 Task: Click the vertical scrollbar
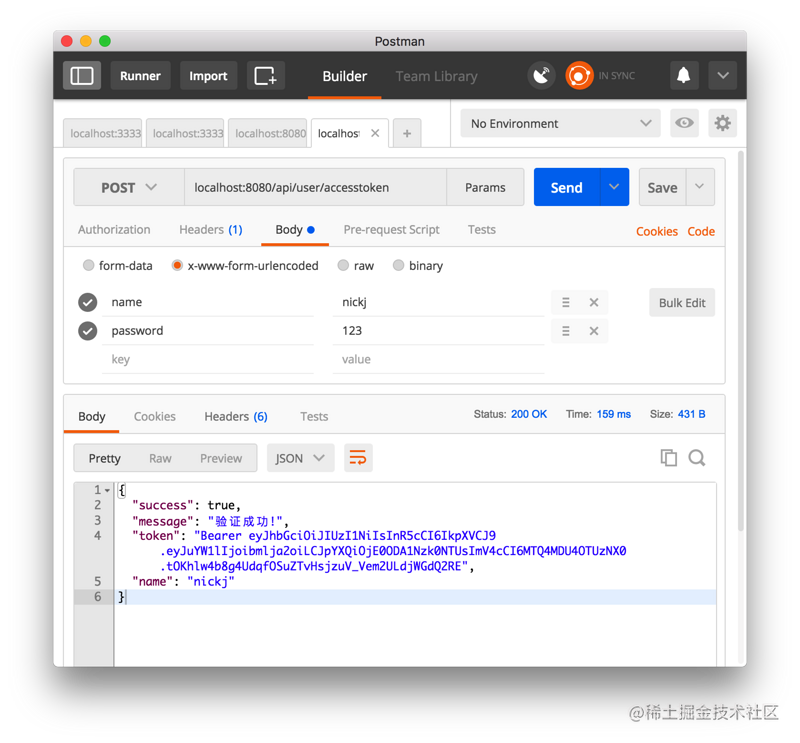pyautogui.click(x=742, y=342)
